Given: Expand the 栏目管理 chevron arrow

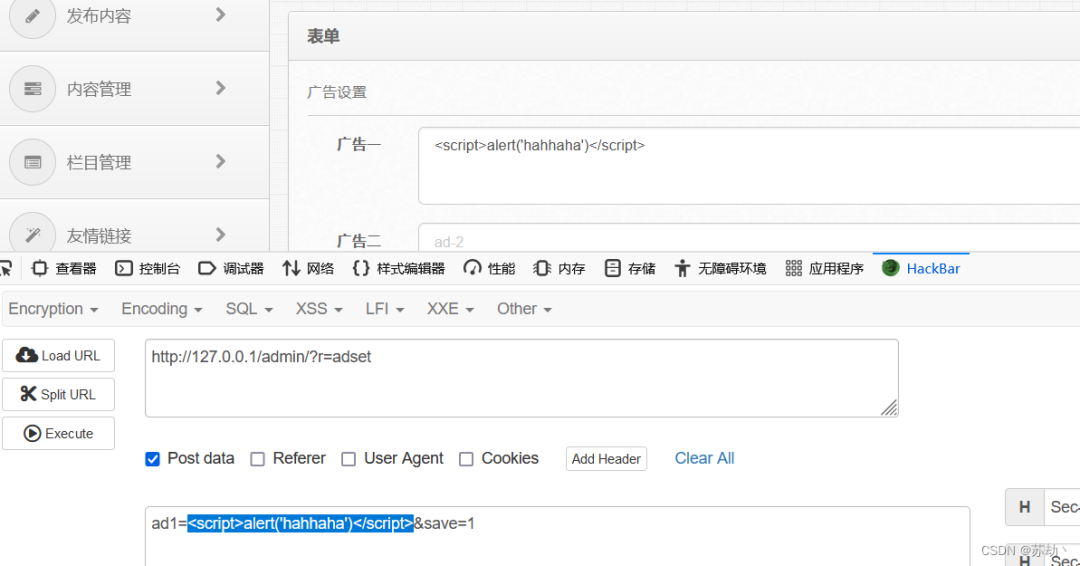Looking at the screenshot, I should pyautogui.click(x=220, y=161).
